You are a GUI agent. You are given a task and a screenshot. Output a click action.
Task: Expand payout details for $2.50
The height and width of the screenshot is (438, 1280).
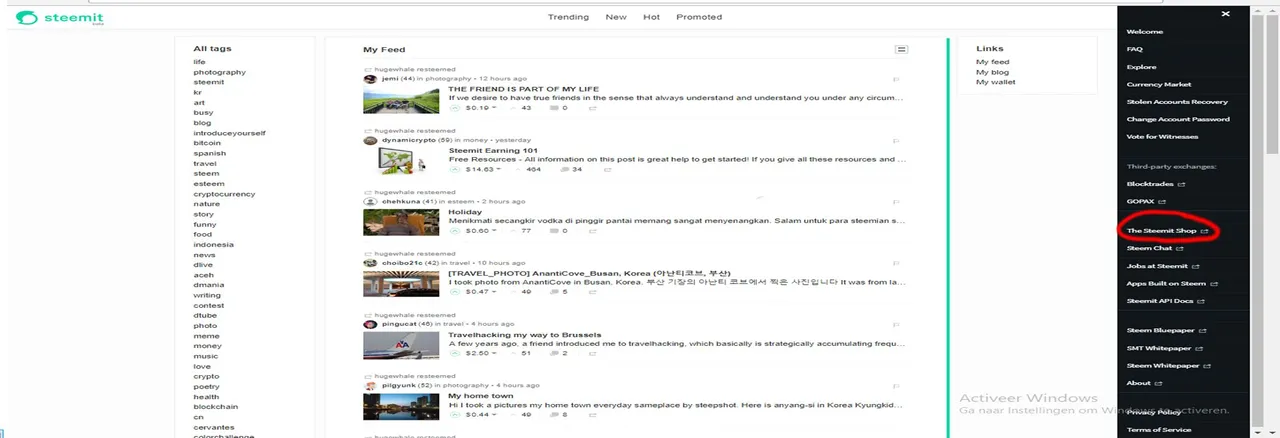tap(482, 353)
